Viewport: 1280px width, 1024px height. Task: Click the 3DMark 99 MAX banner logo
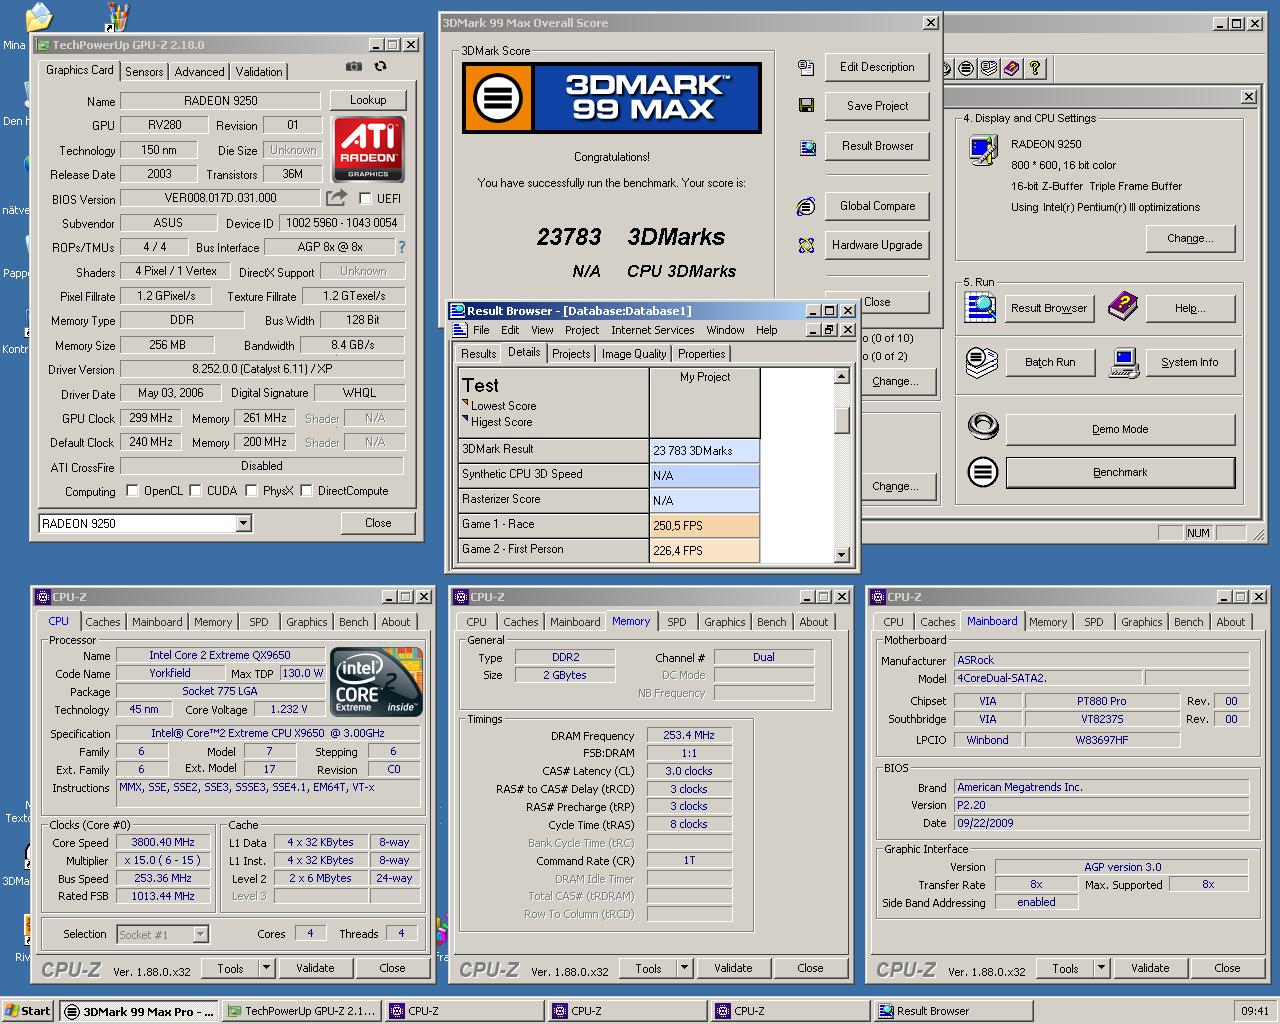[611, 98]
